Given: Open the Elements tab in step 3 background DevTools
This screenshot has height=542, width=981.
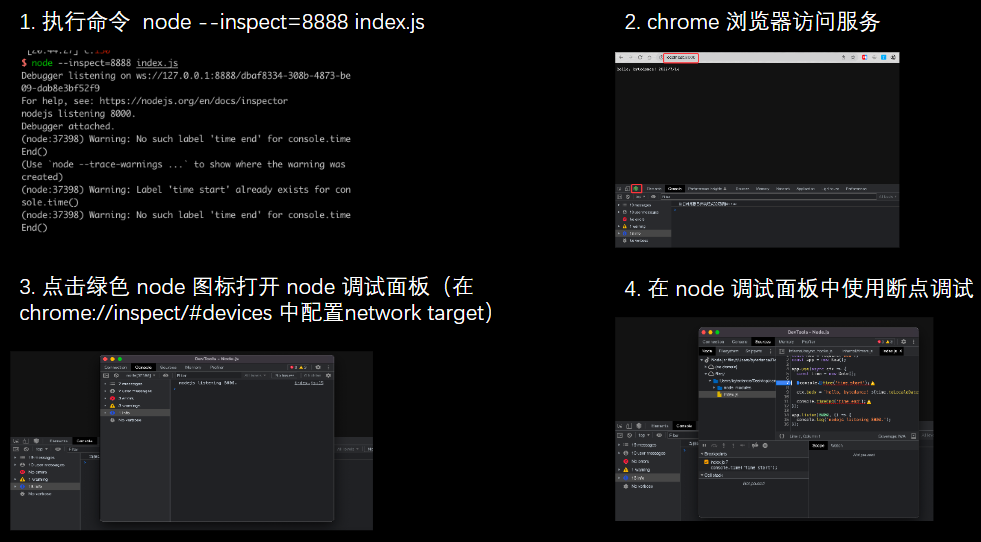Looking at the screenshot, I should [58, 441].
